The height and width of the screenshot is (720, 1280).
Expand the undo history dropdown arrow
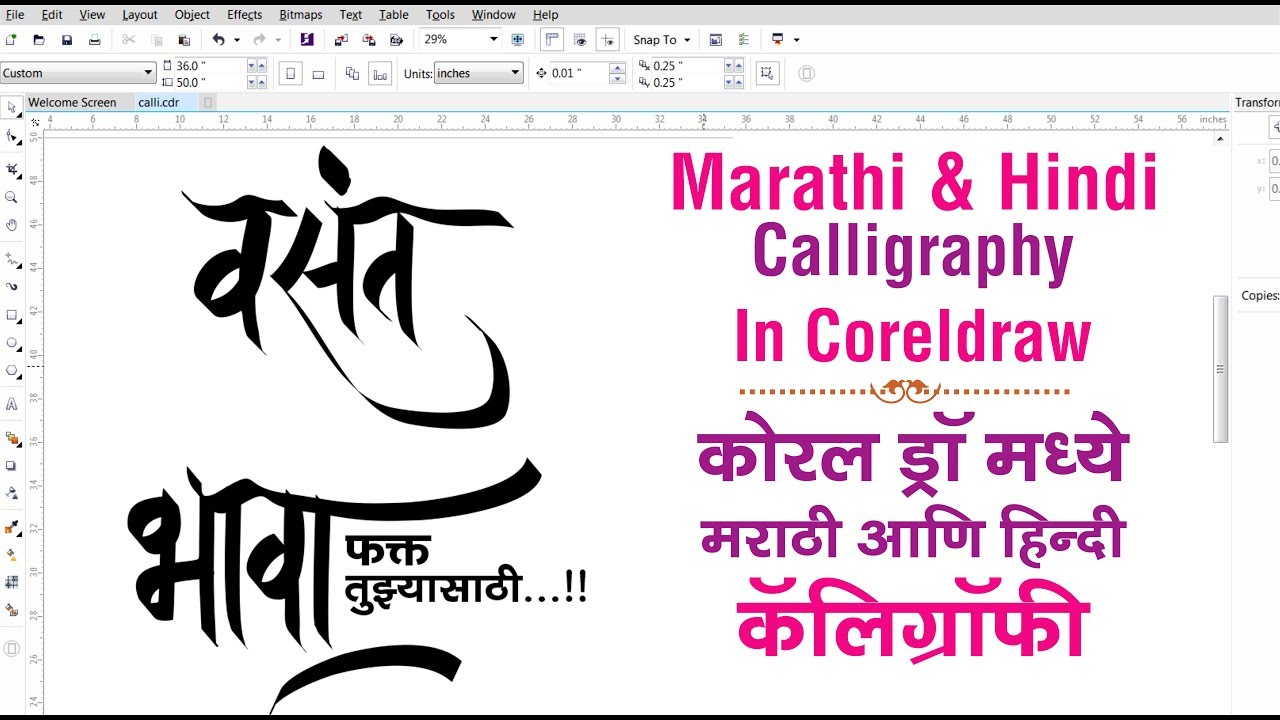237,40
